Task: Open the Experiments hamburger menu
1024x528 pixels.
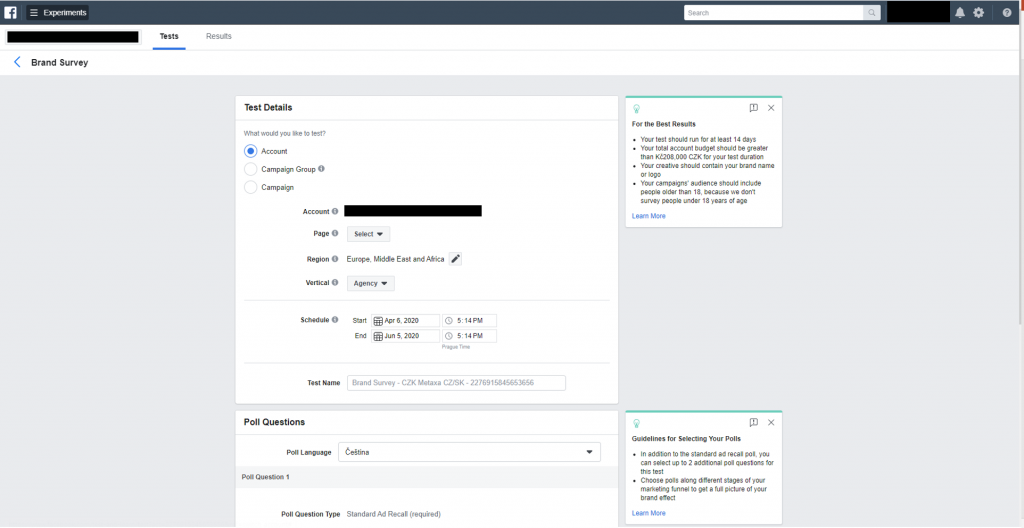Action: (x=34, y=13)
